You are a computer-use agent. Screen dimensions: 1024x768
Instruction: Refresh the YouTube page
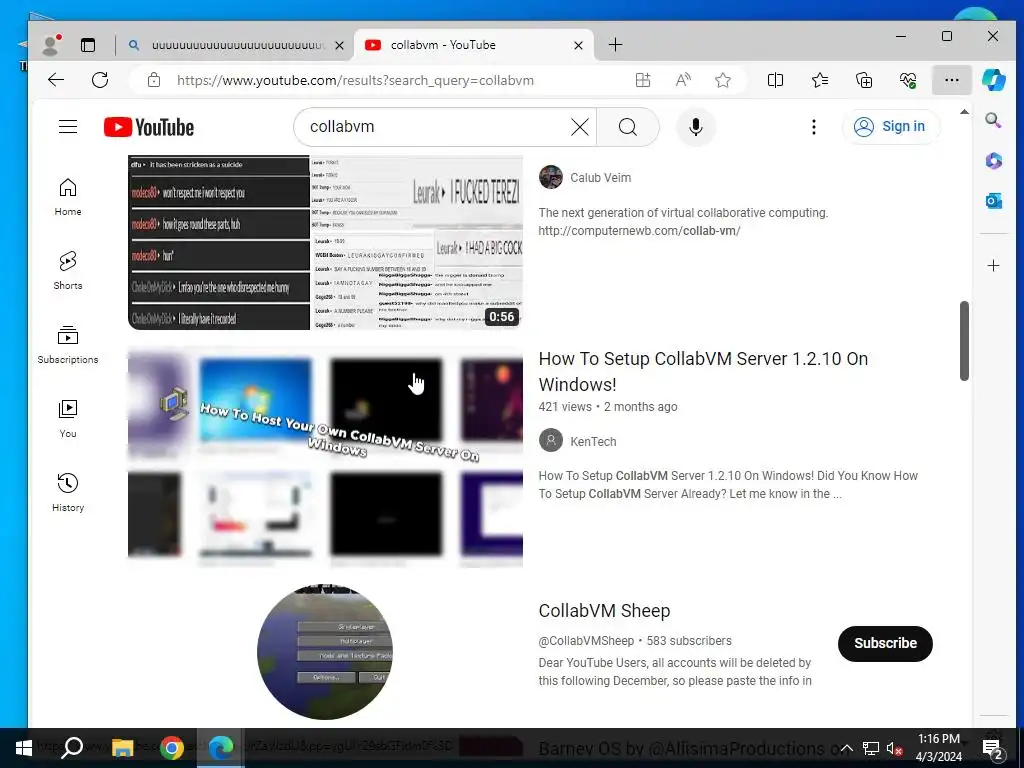[100, 80]
